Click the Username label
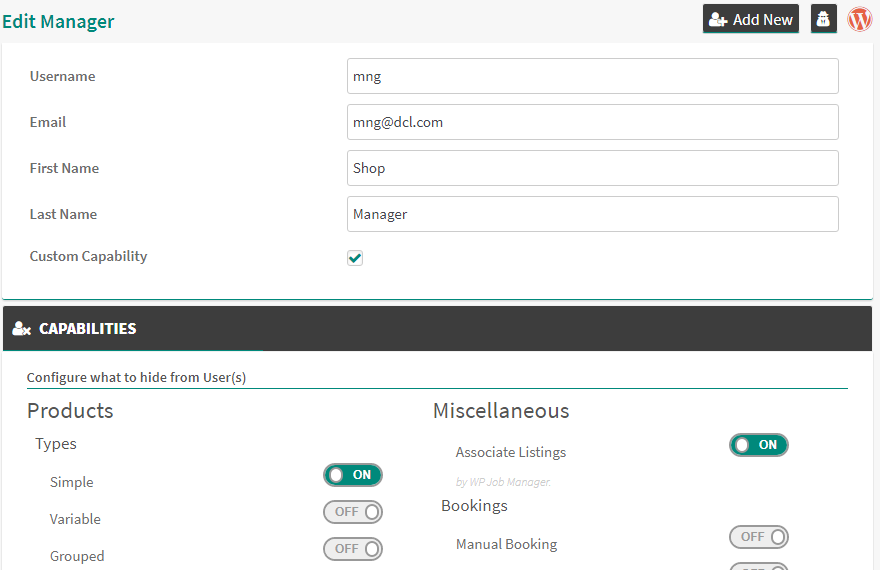This screenshot has width=880, height=570. coord(62,76)
